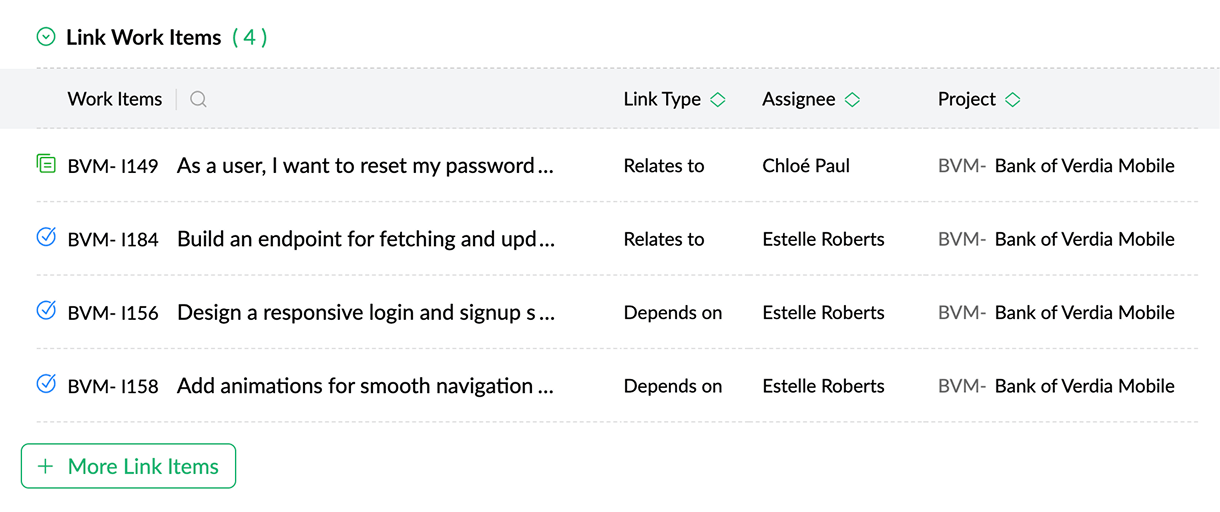Screen dimensions: 1220x512
Task: Click the task checkmark icon for BVM-I184
Action: (x=45, y=237)
